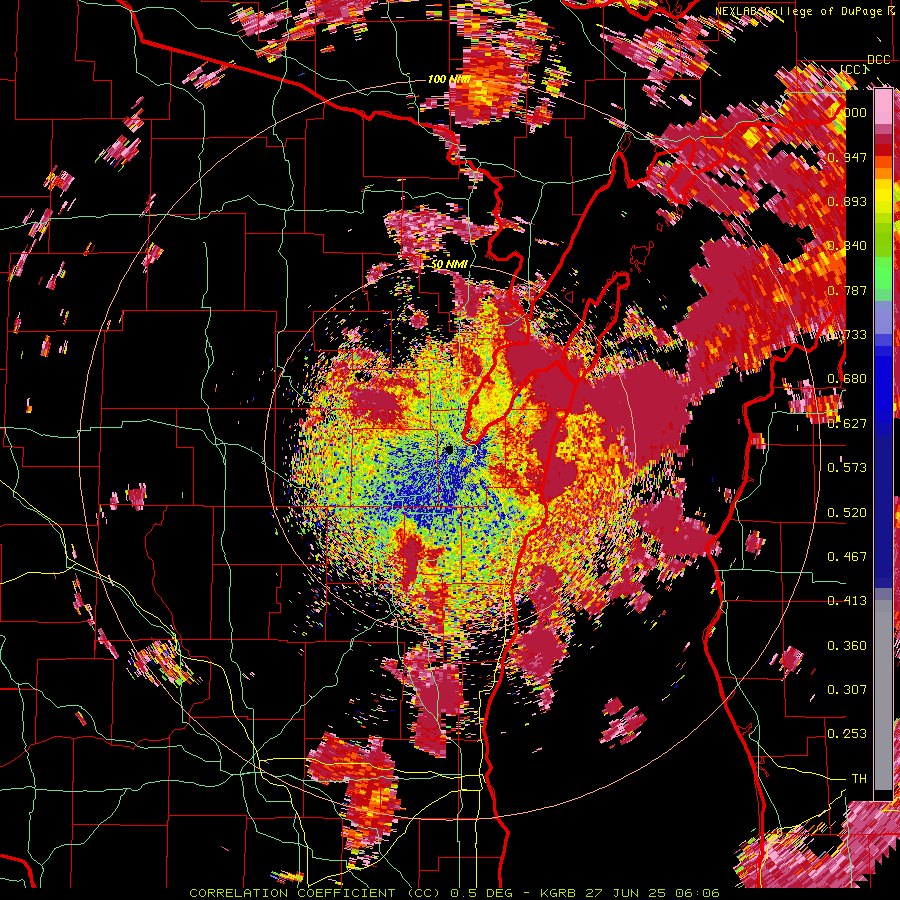Click the DCC label above the color scale
This screenshot has width=900, height=900.
[878, 60]
